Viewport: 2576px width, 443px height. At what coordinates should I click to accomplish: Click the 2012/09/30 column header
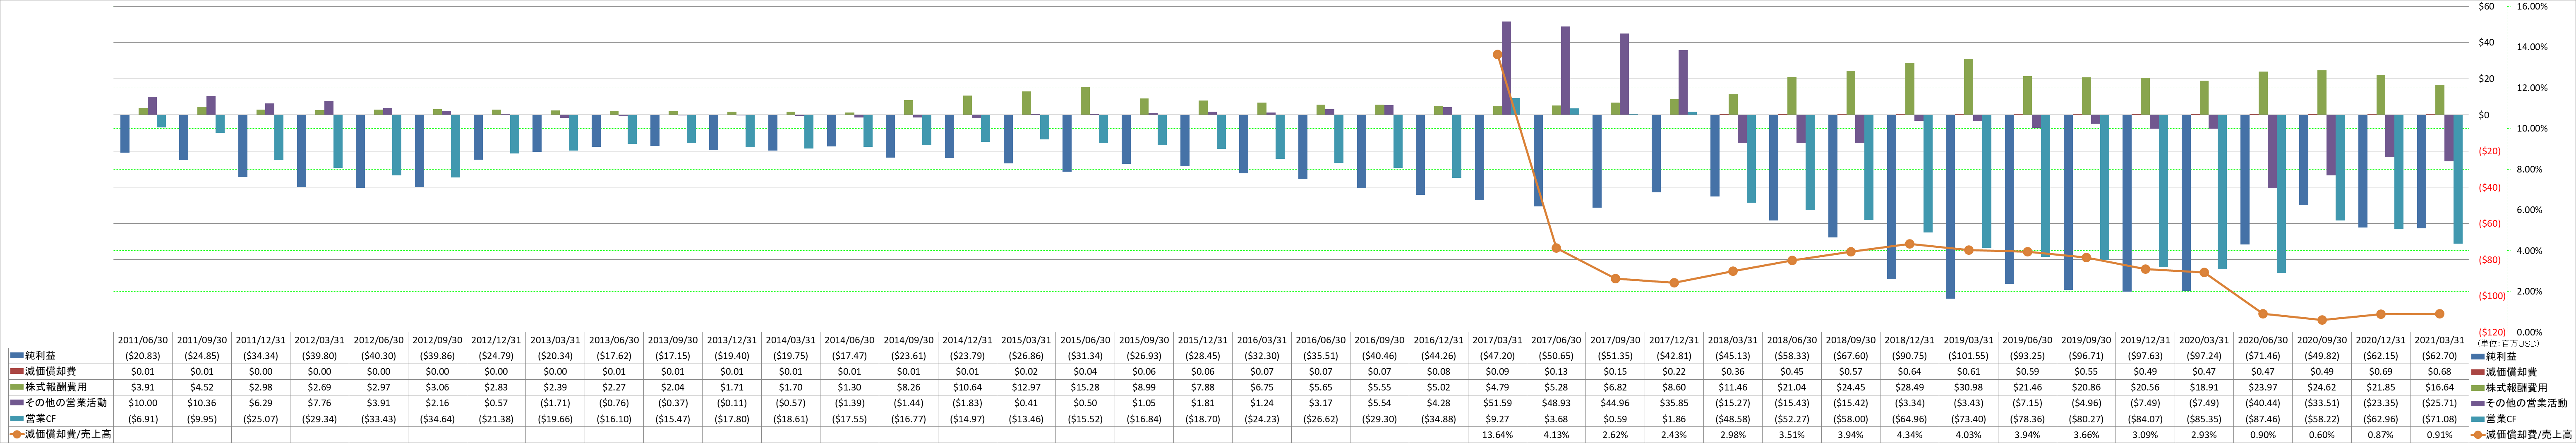[437, 340]
